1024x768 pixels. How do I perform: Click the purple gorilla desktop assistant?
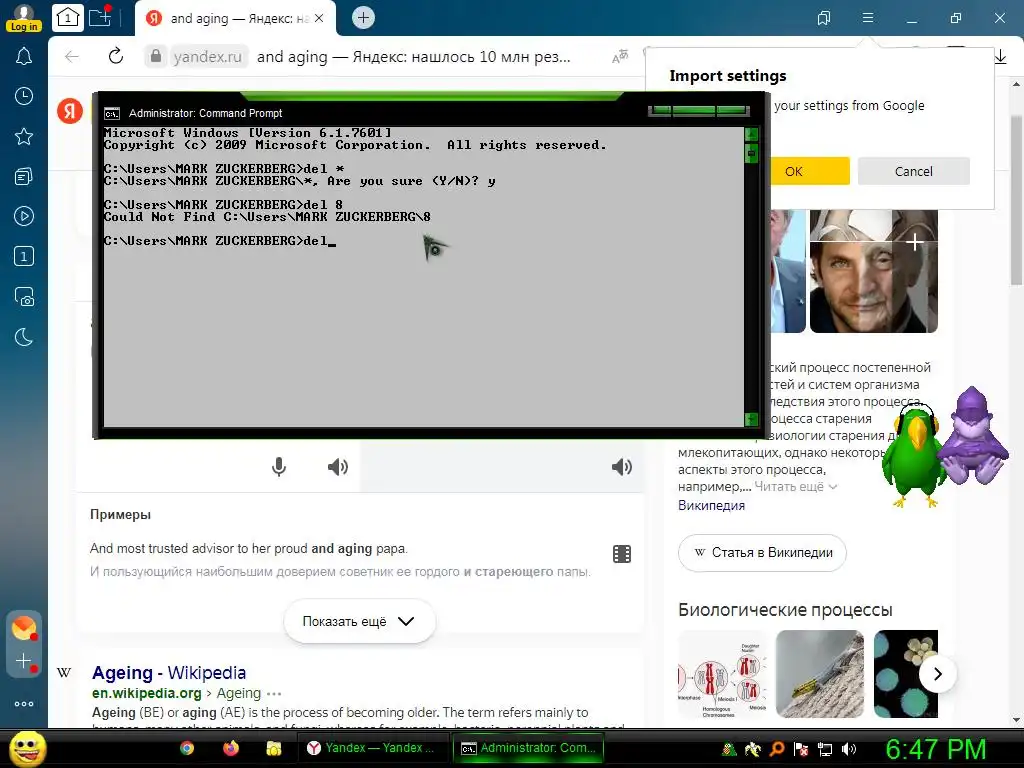point(973,436)
